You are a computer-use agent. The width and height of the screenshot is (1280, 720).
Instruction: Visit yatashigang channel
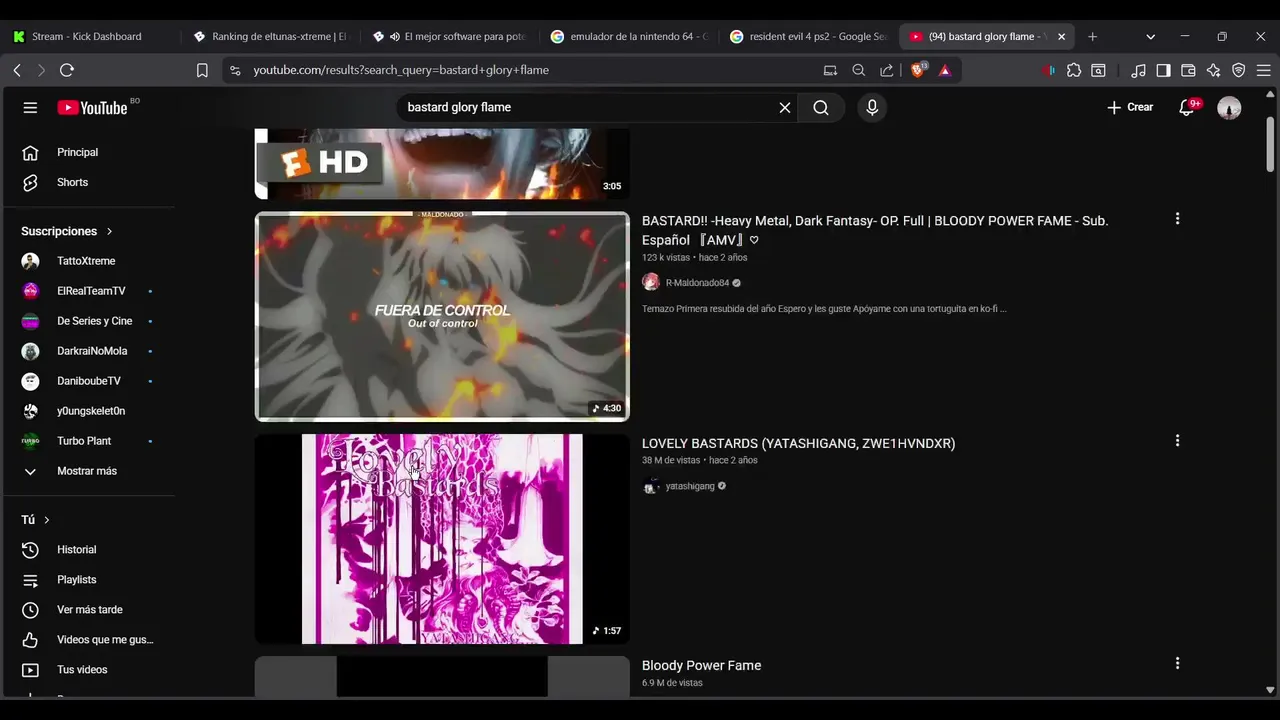690,486
